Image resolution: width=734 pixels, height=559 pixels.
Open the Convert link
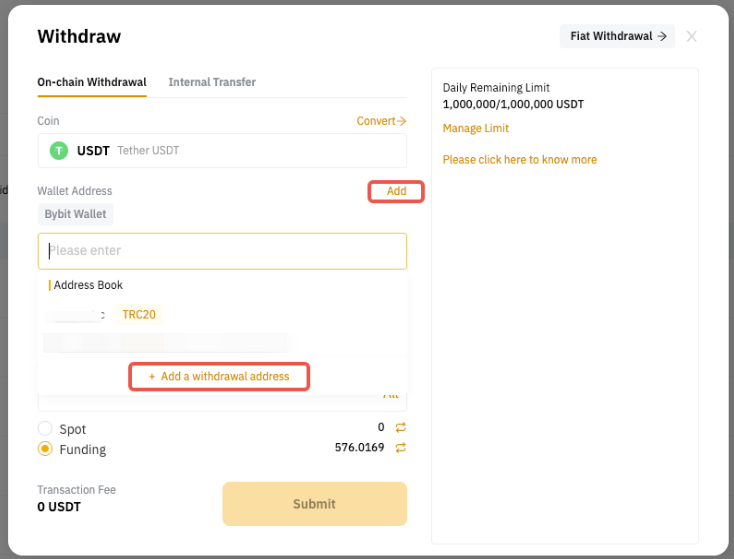coord(381,121)
